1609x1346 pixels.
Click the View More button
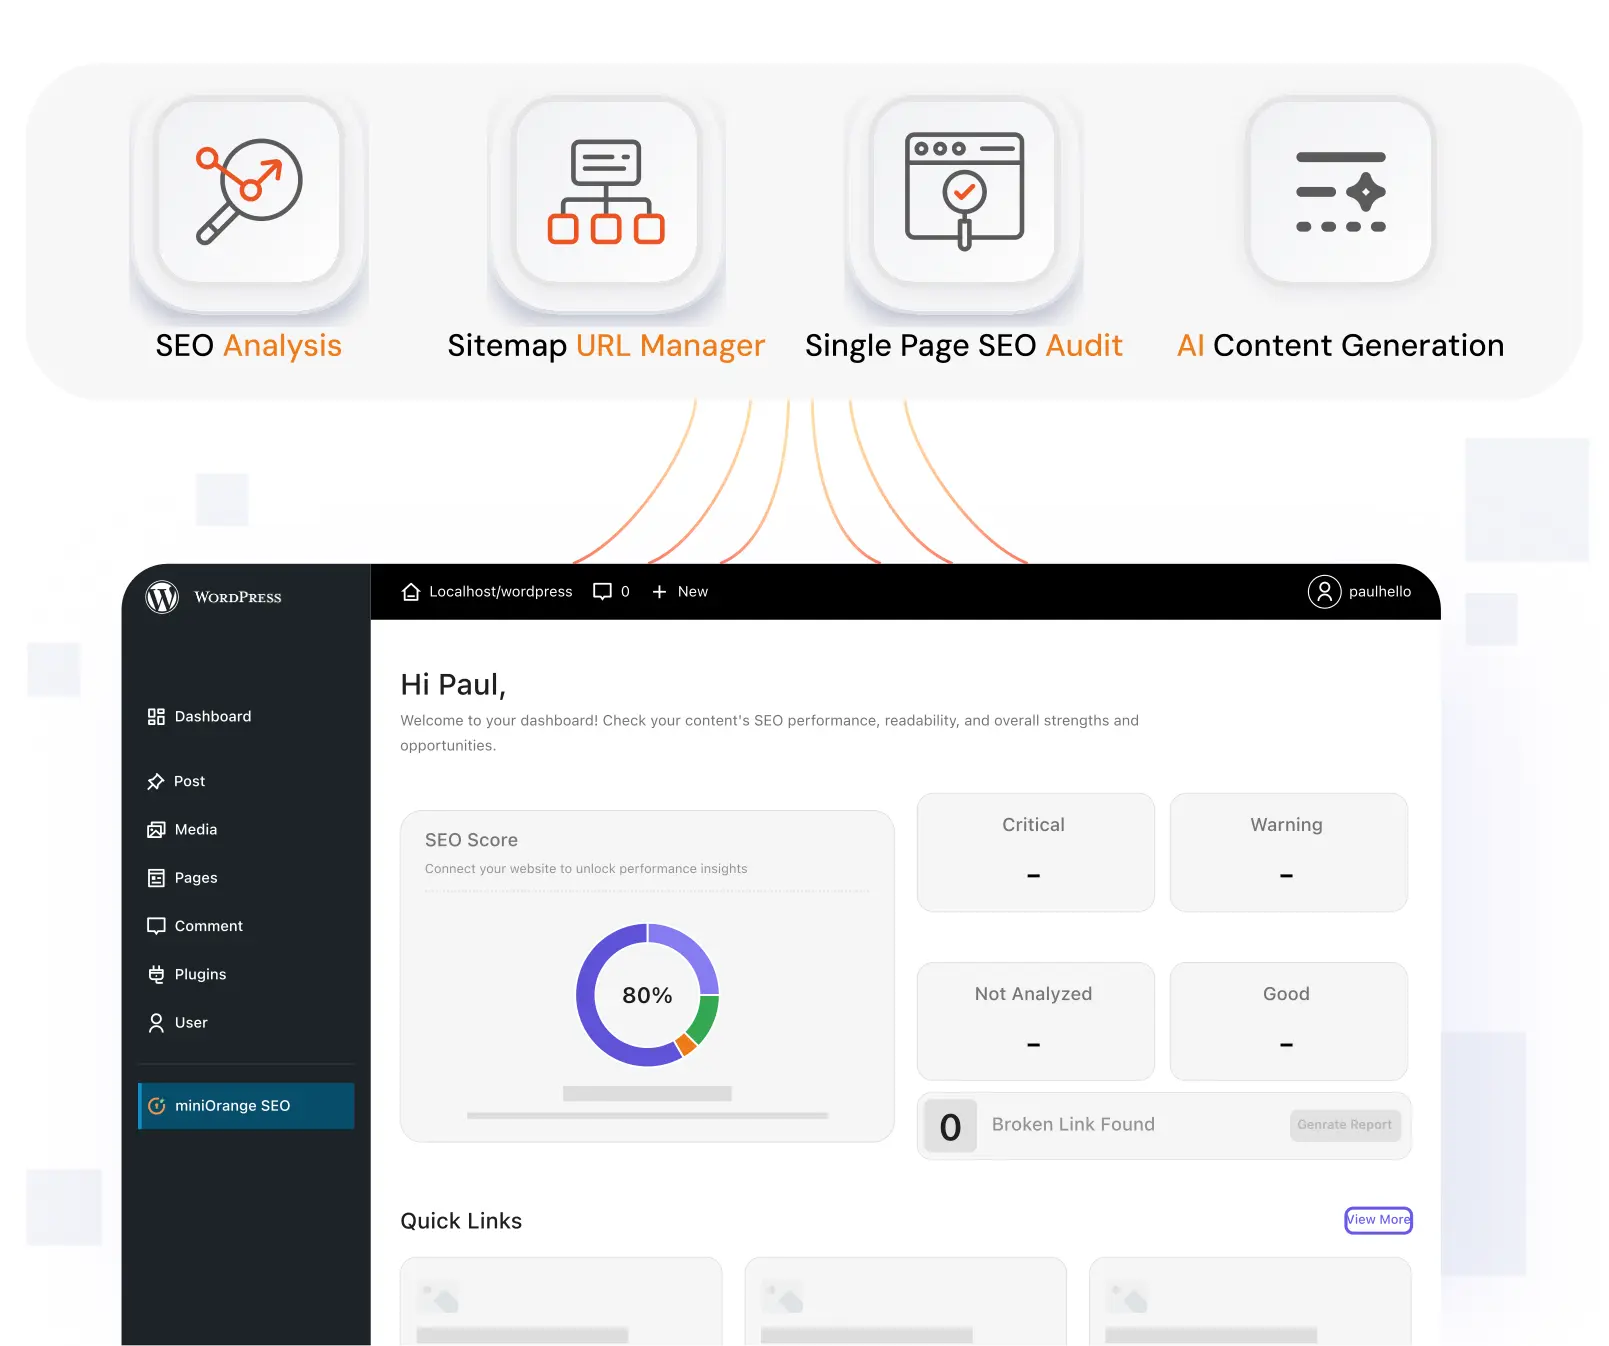[x=1377, y=1220]
